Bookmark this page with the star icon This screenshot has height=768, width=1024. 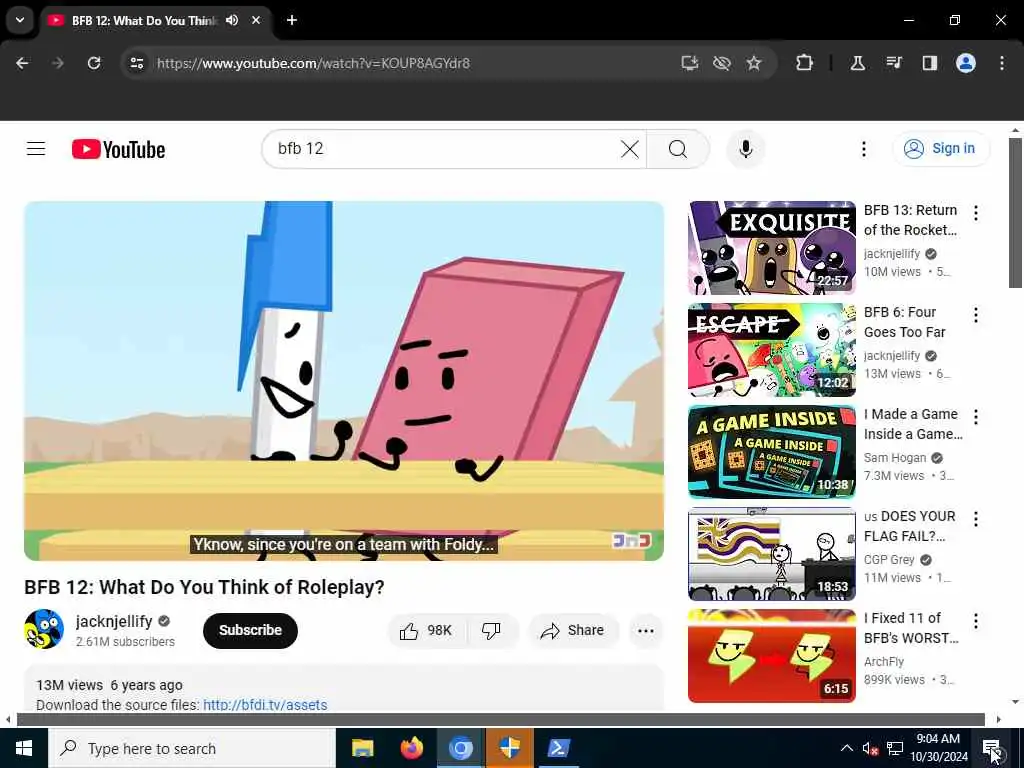754,63
